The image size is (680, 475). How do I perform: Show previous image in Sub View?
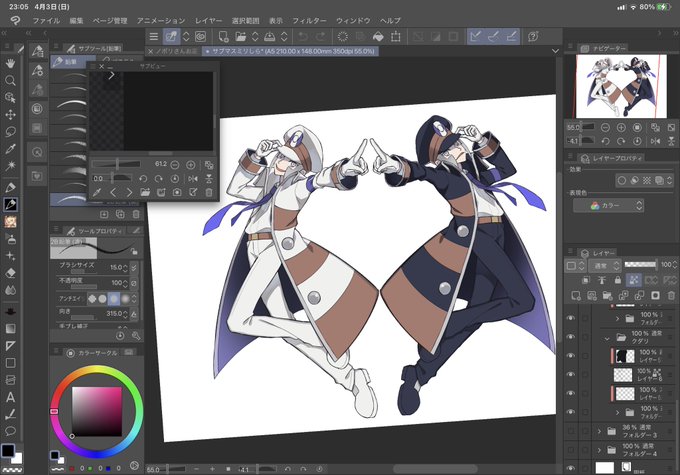point(113,192)
